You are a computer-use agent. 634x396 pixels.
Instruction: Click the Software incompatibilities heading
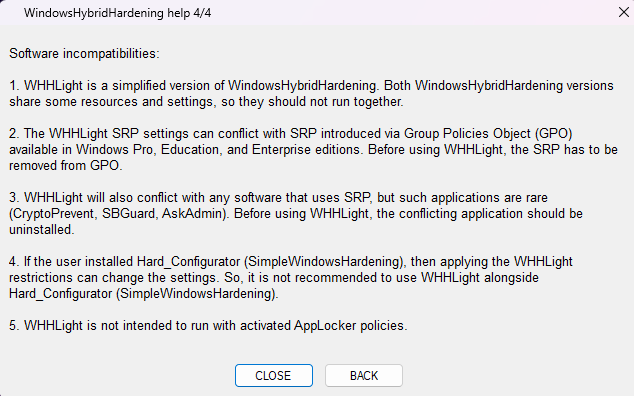[x=85, y=53]
